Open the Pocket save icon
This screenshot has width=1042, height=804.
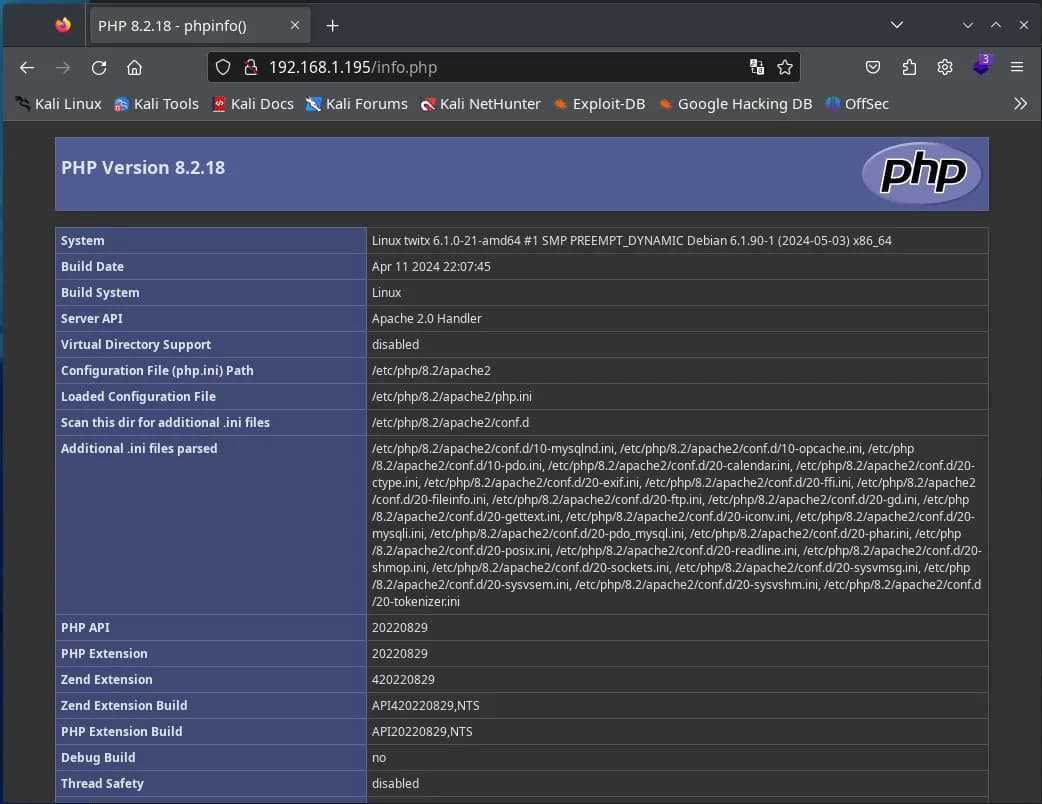(x=873, y=67)
